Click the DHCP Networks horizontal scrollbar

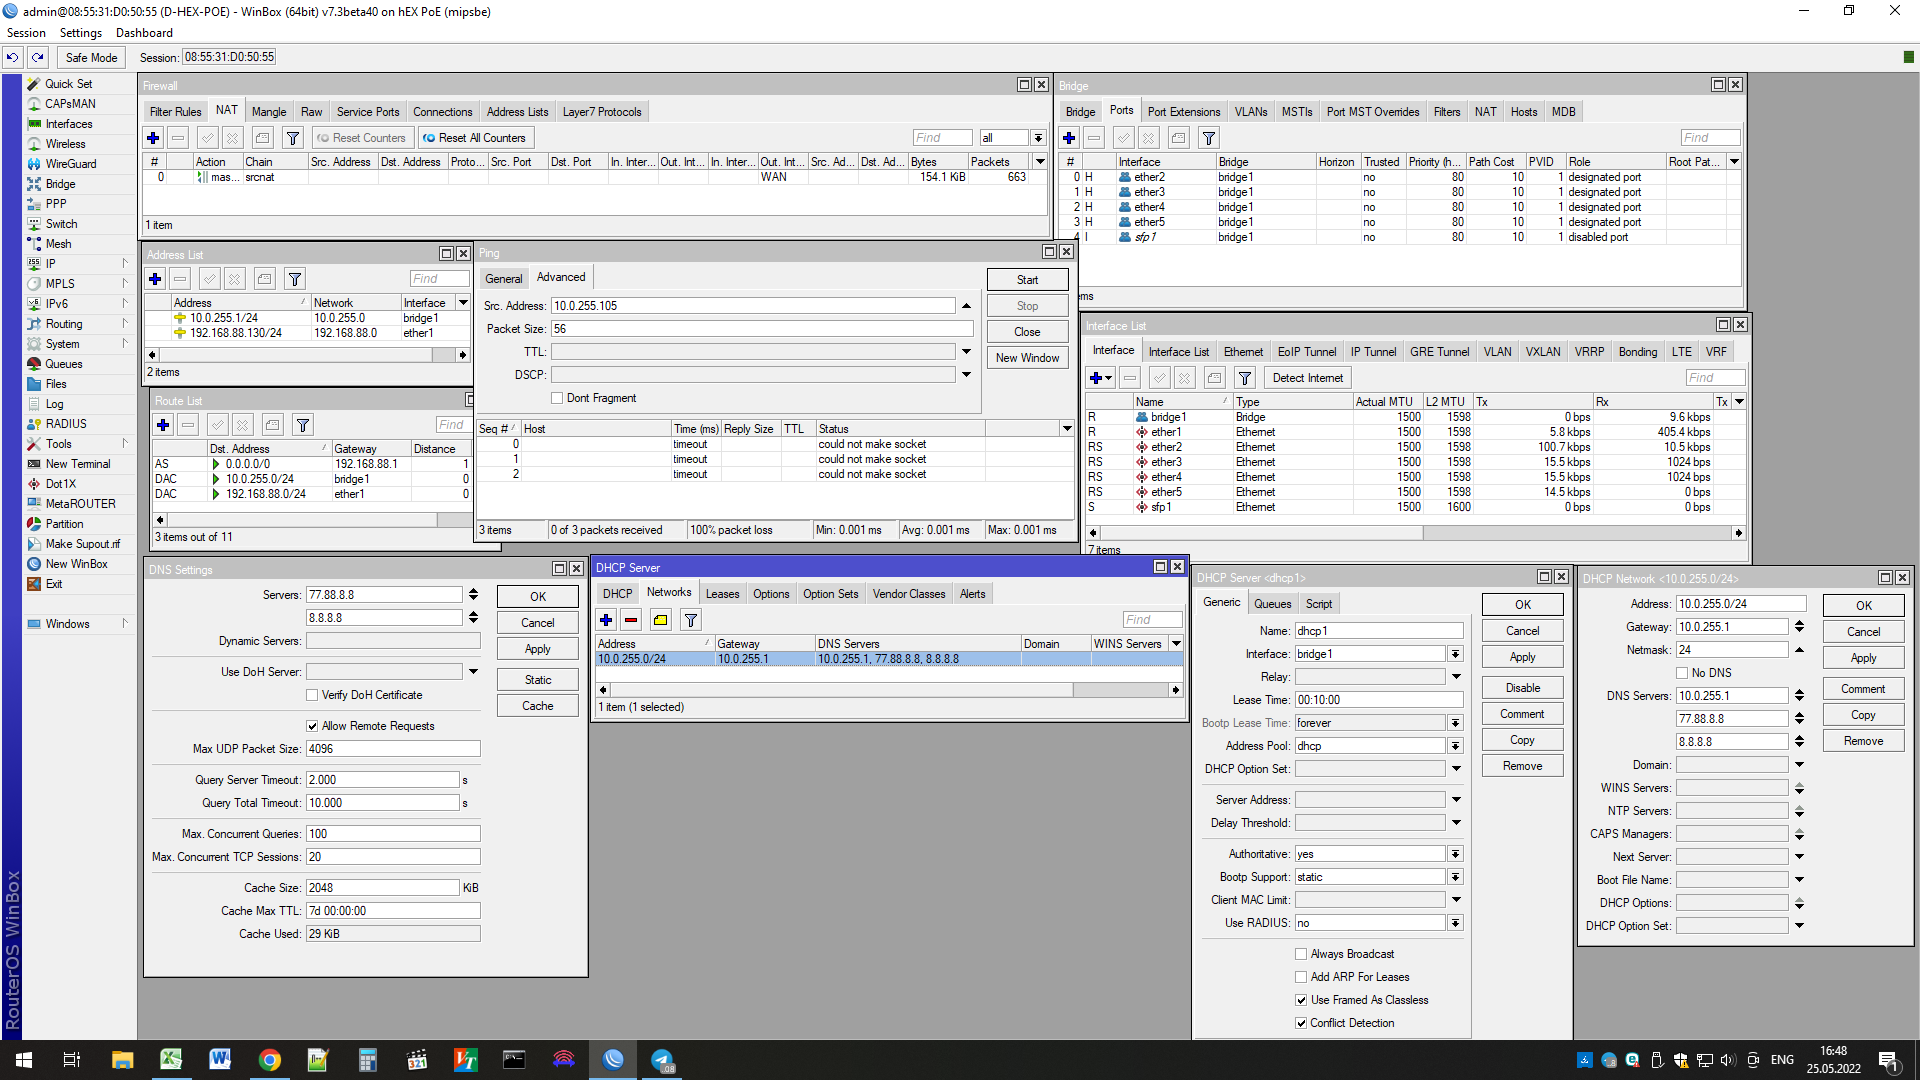[x=889, y=690]
